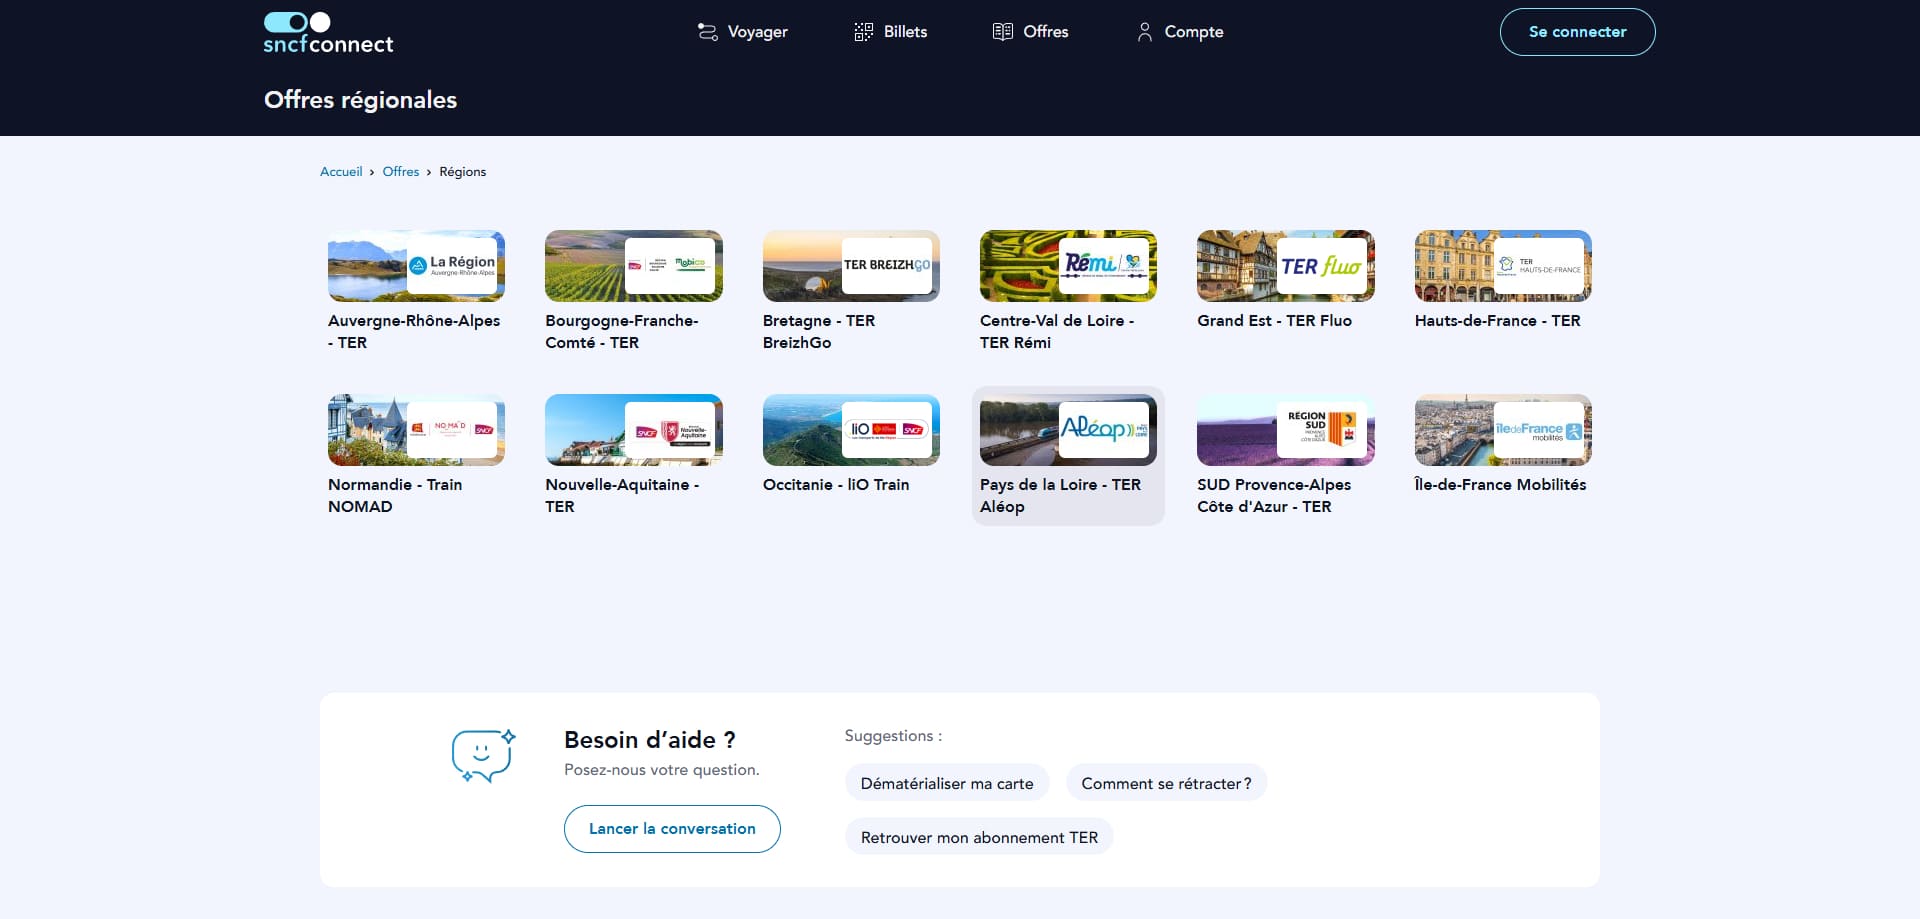
Task: Select Nouvelle-Aquitaine - TER title
Action: [x=622, y=496]
